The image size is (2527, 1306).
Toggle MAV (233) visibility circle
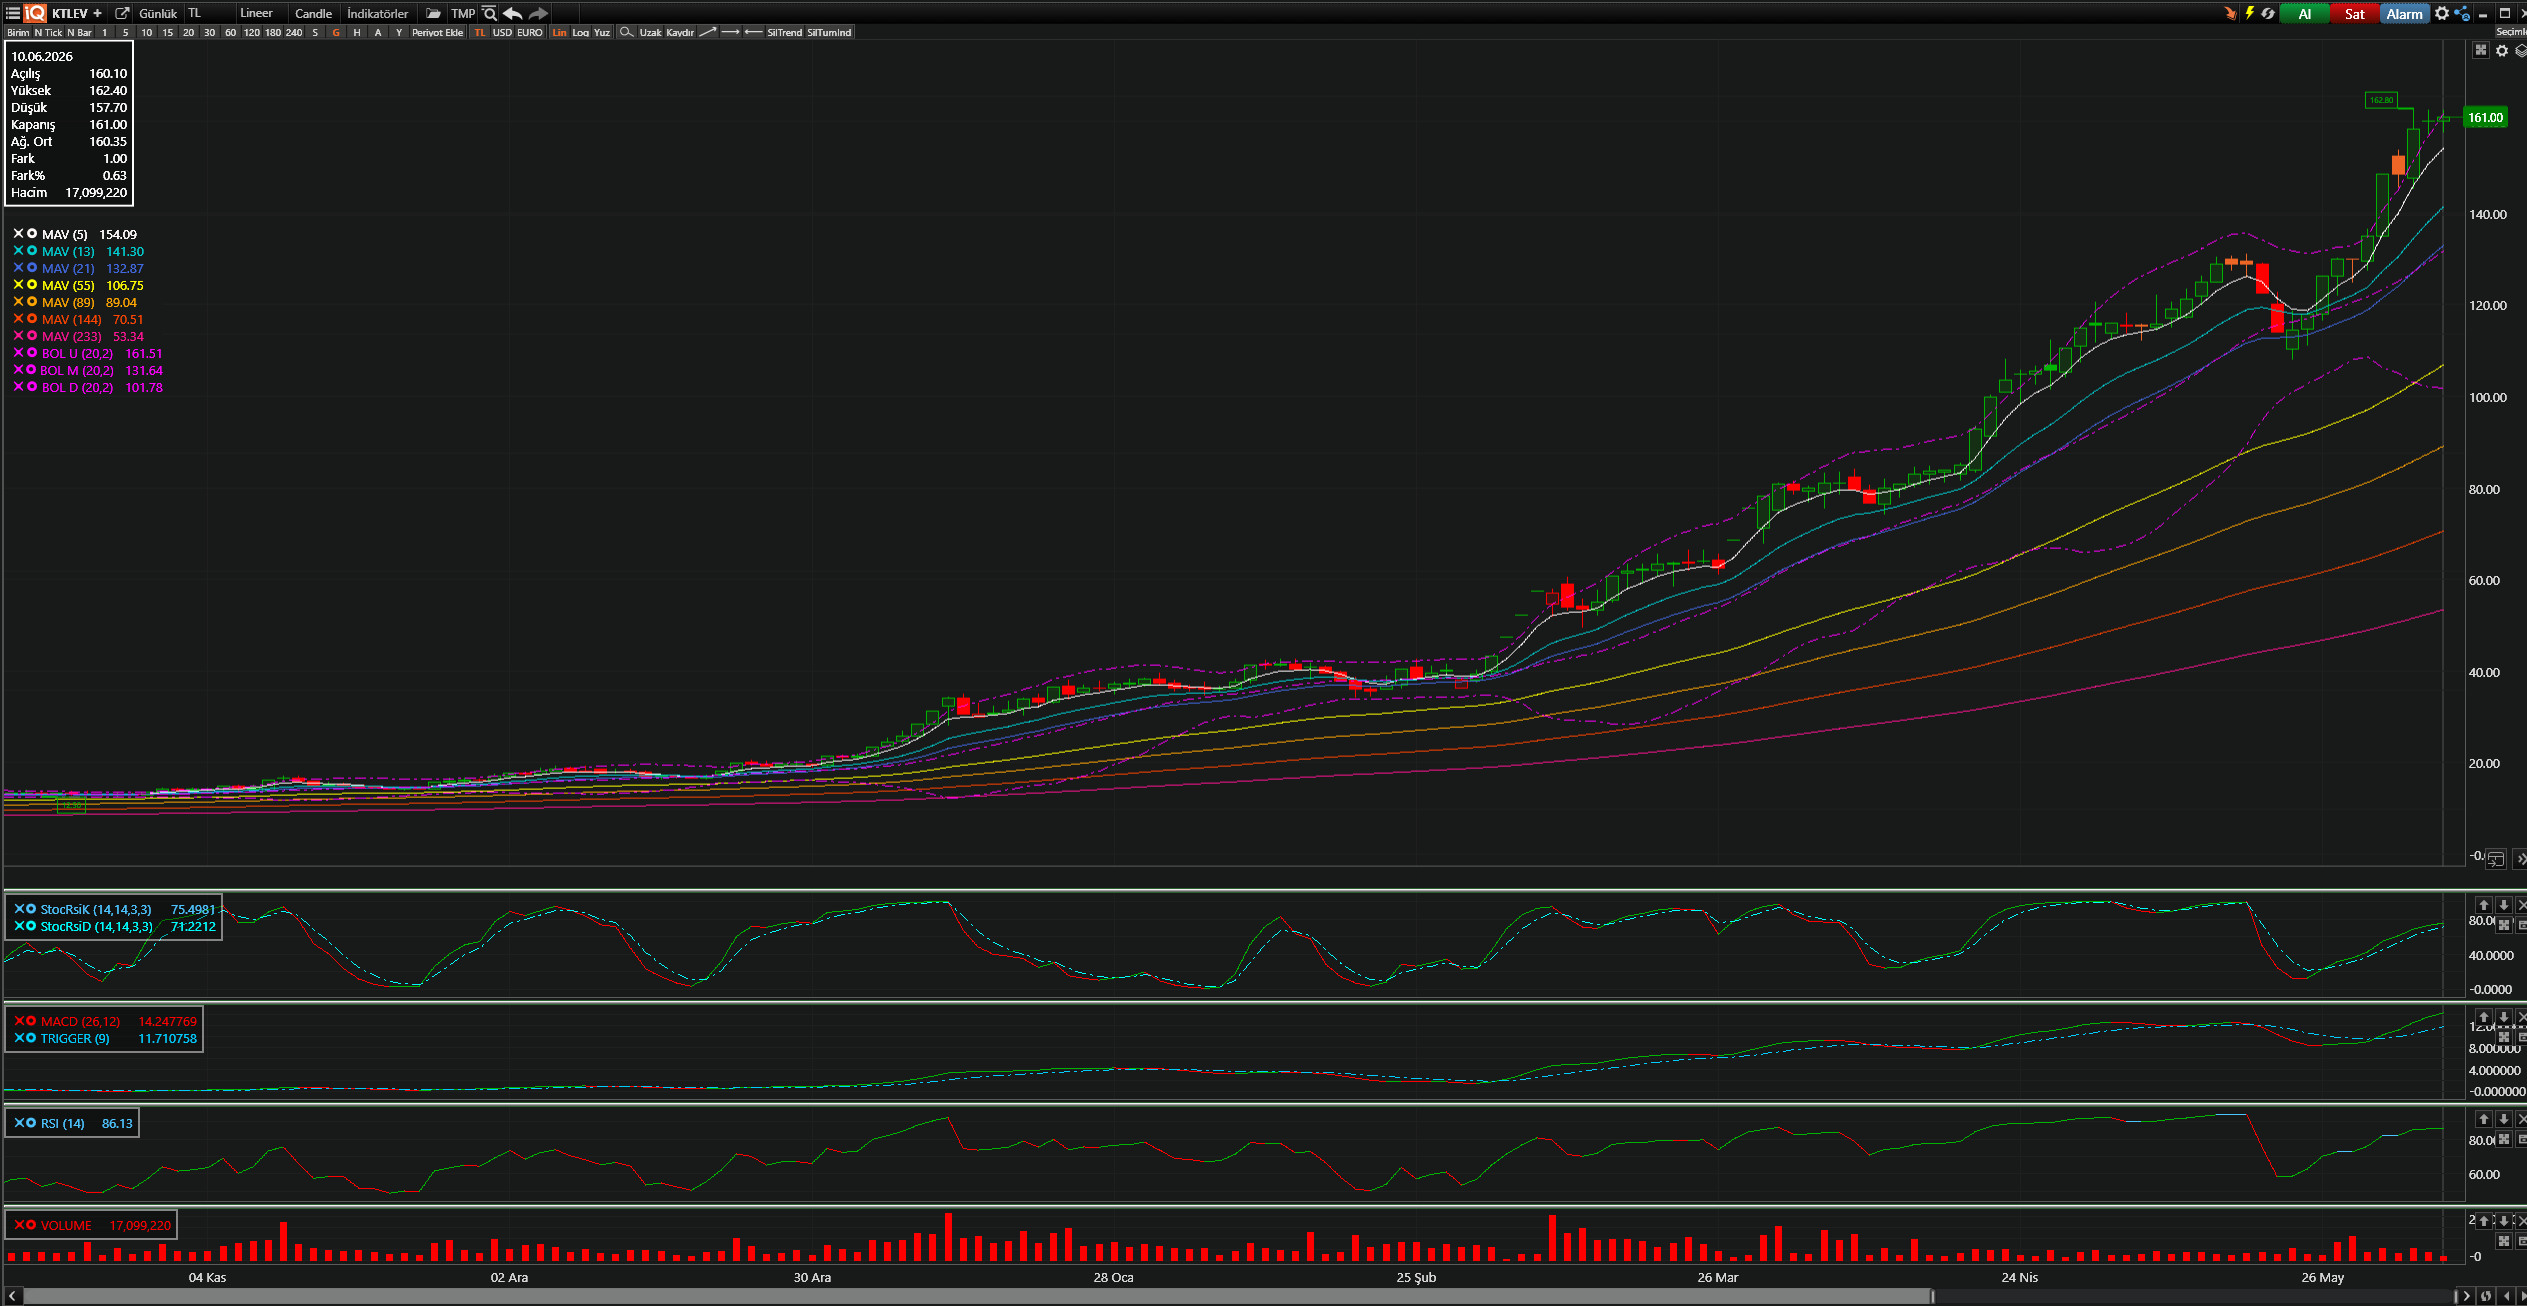[32, 336]
